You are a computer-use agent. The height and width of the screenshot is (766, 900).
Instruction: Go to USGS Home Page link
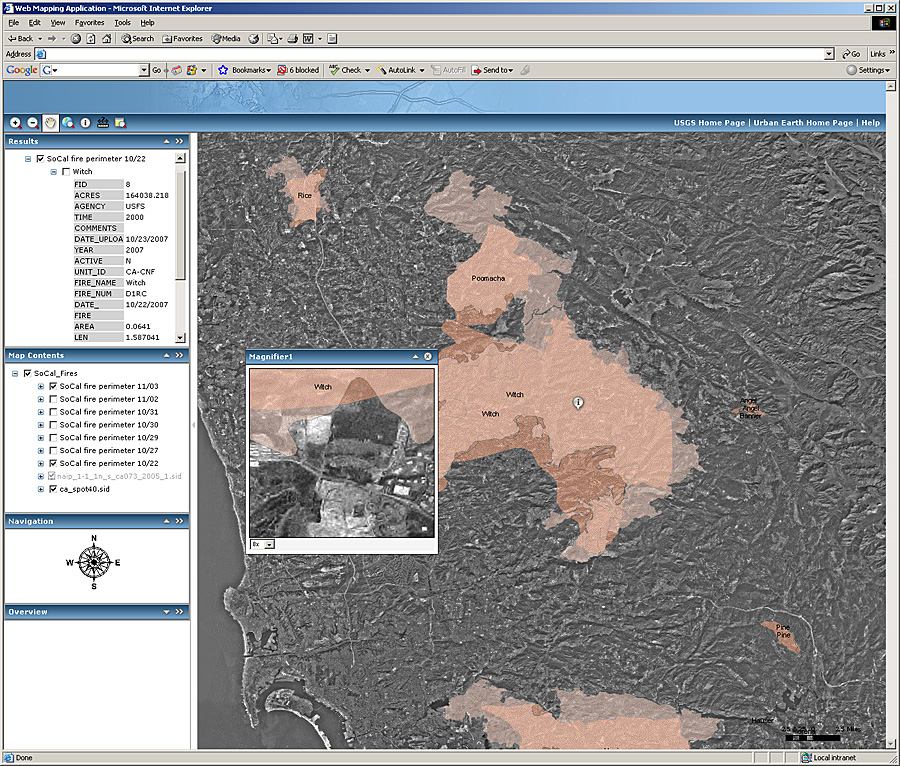709,123
